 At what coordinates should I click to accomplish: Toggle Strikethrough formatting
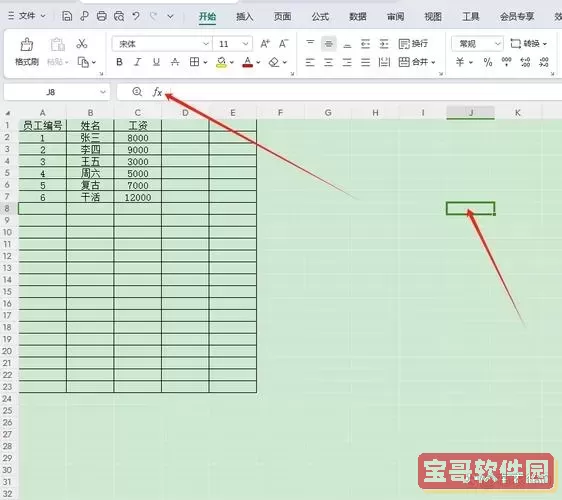(175, 62)
